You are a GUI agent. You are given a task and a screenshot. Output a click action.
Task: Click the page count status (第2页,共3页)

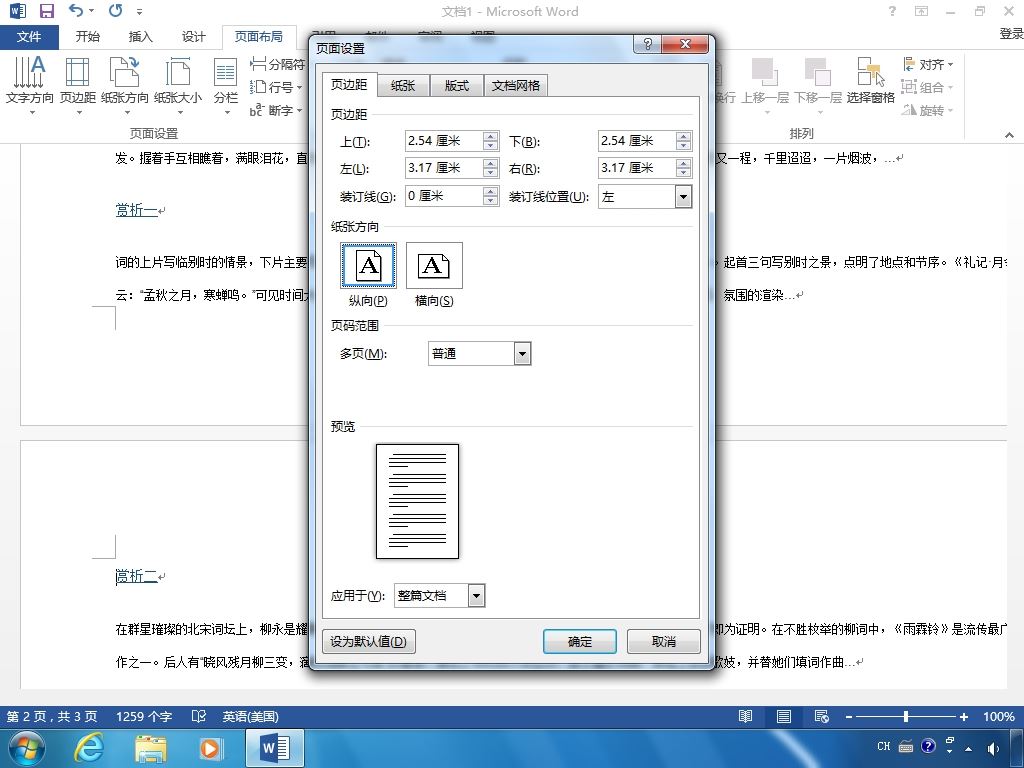[x=52, y=716]
